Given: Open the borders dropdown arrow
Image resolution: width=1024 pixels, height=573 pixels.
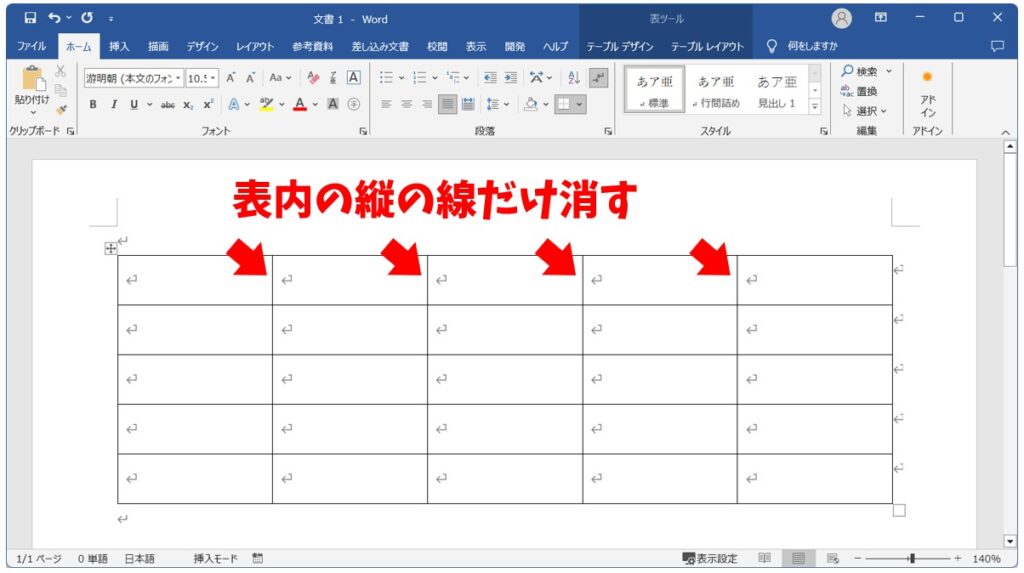Looking at the screenshot, I should tap(579, 104).
